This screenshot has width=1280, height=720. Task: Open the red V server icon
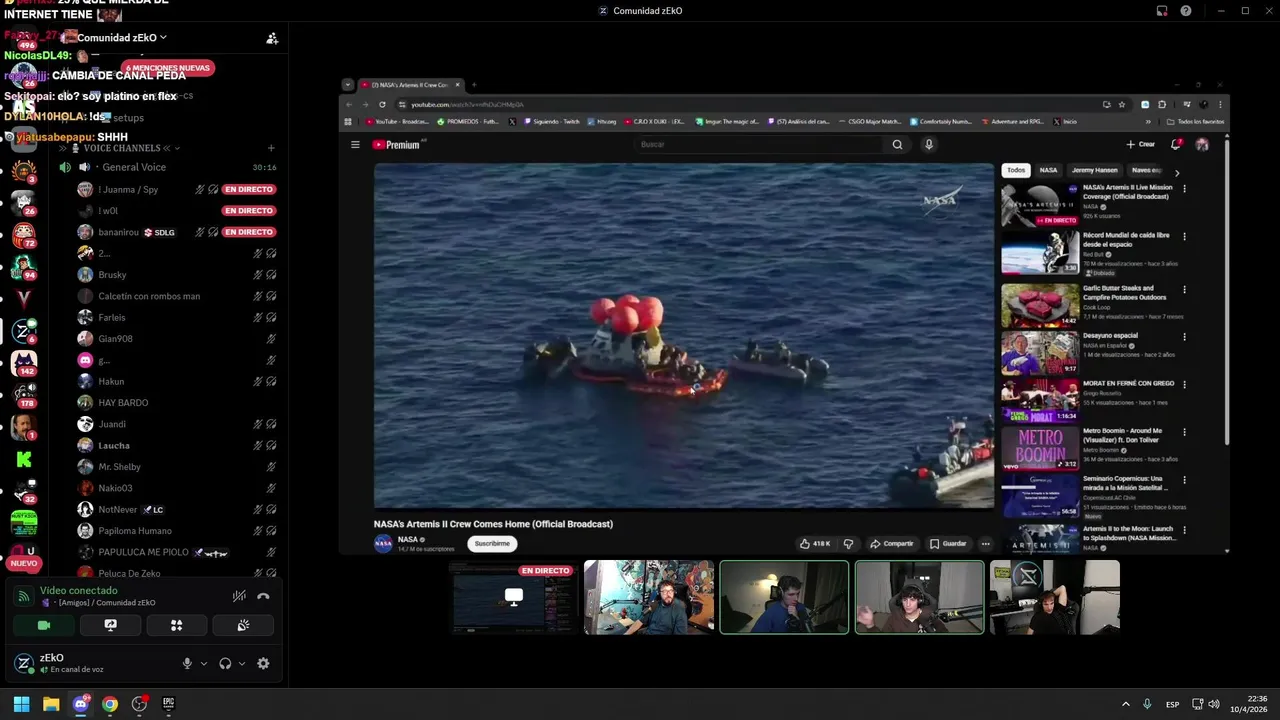tap(24, 299)
